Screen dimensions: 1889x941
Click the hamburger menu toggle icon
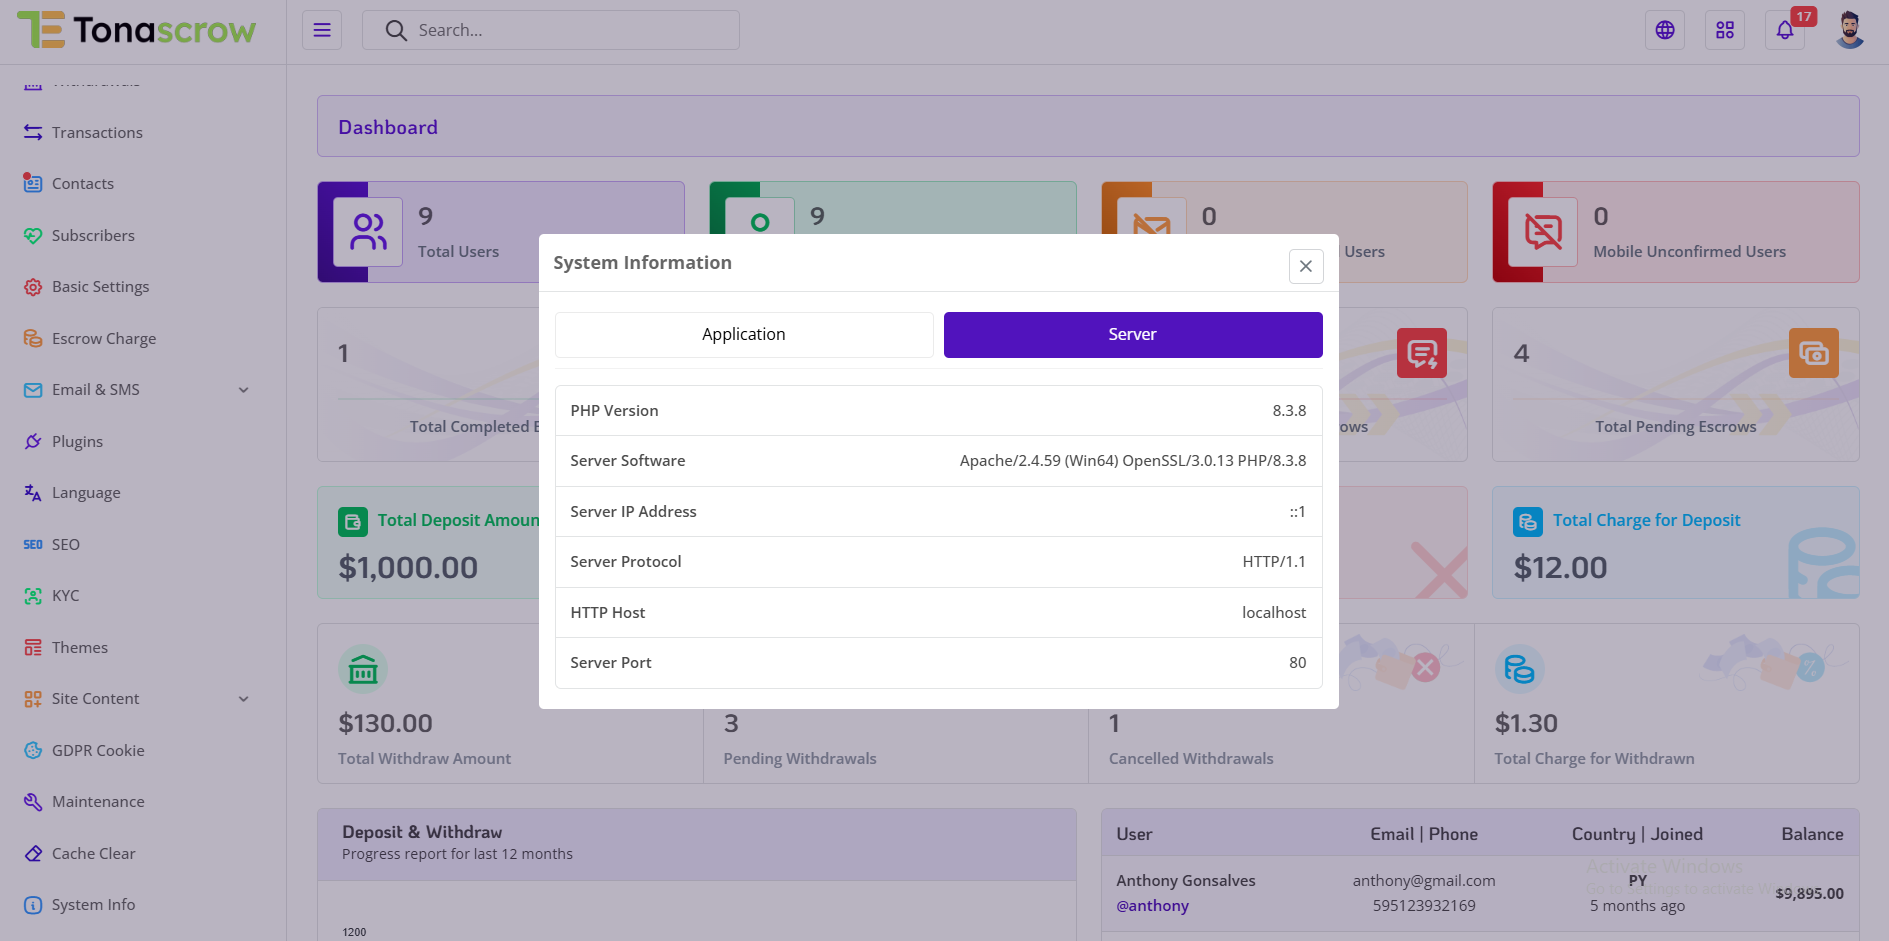322,30
